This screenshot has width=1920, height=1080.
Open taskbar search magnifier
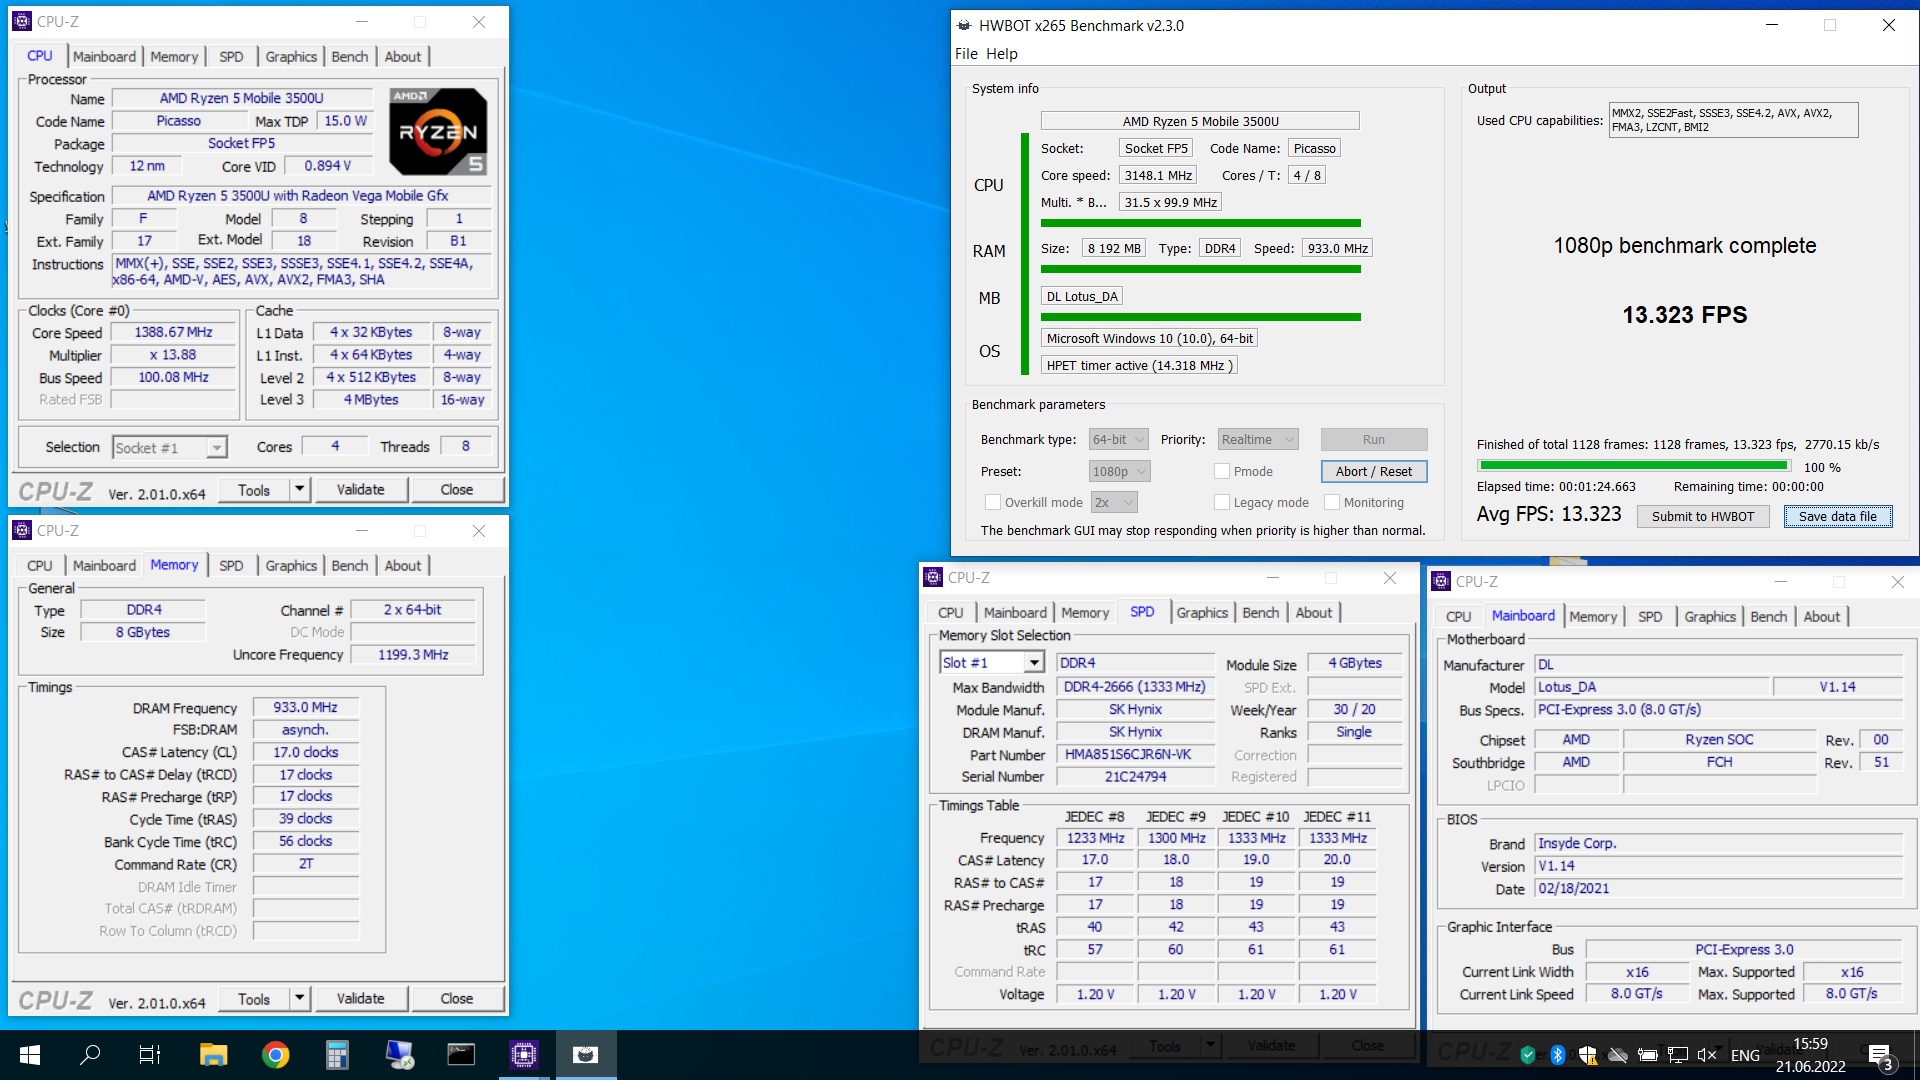90,1054
